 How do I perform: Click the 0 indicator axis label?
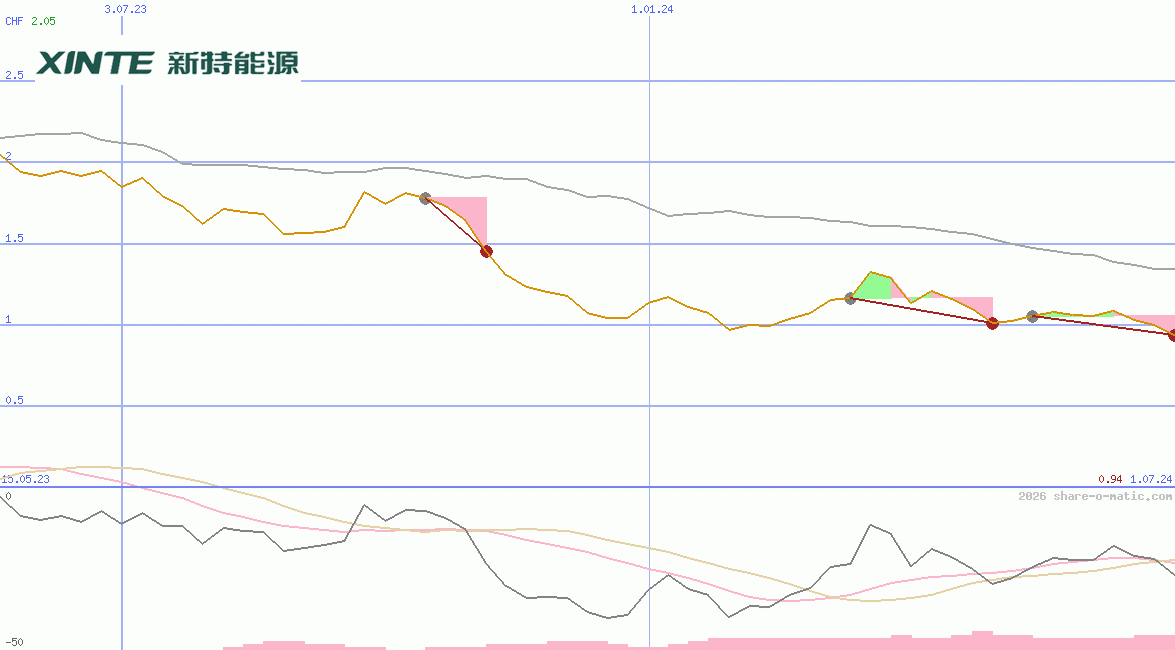coord(8,496)
